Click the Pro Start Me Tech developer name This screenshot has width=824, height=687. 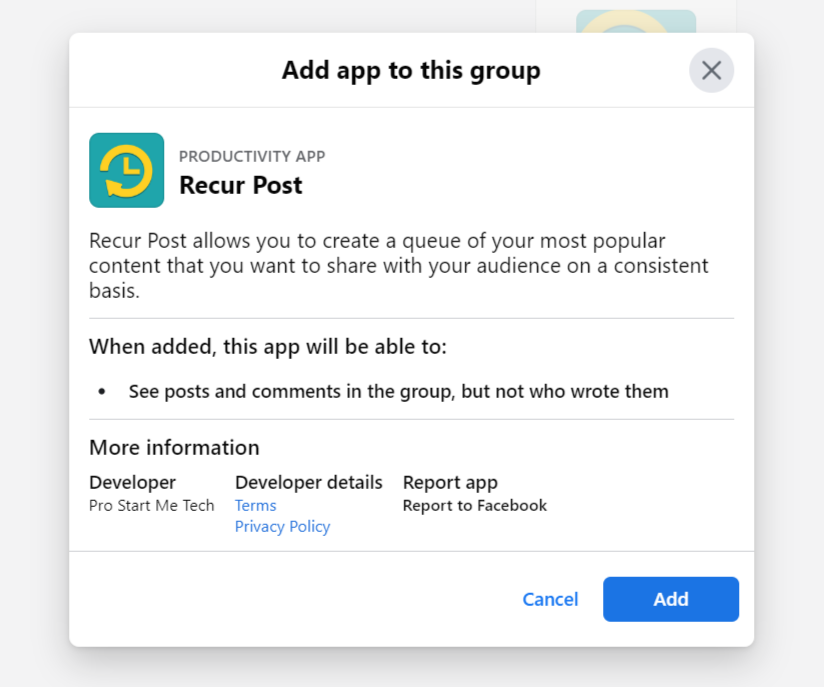pyautogui.click(x=151, y=505)
